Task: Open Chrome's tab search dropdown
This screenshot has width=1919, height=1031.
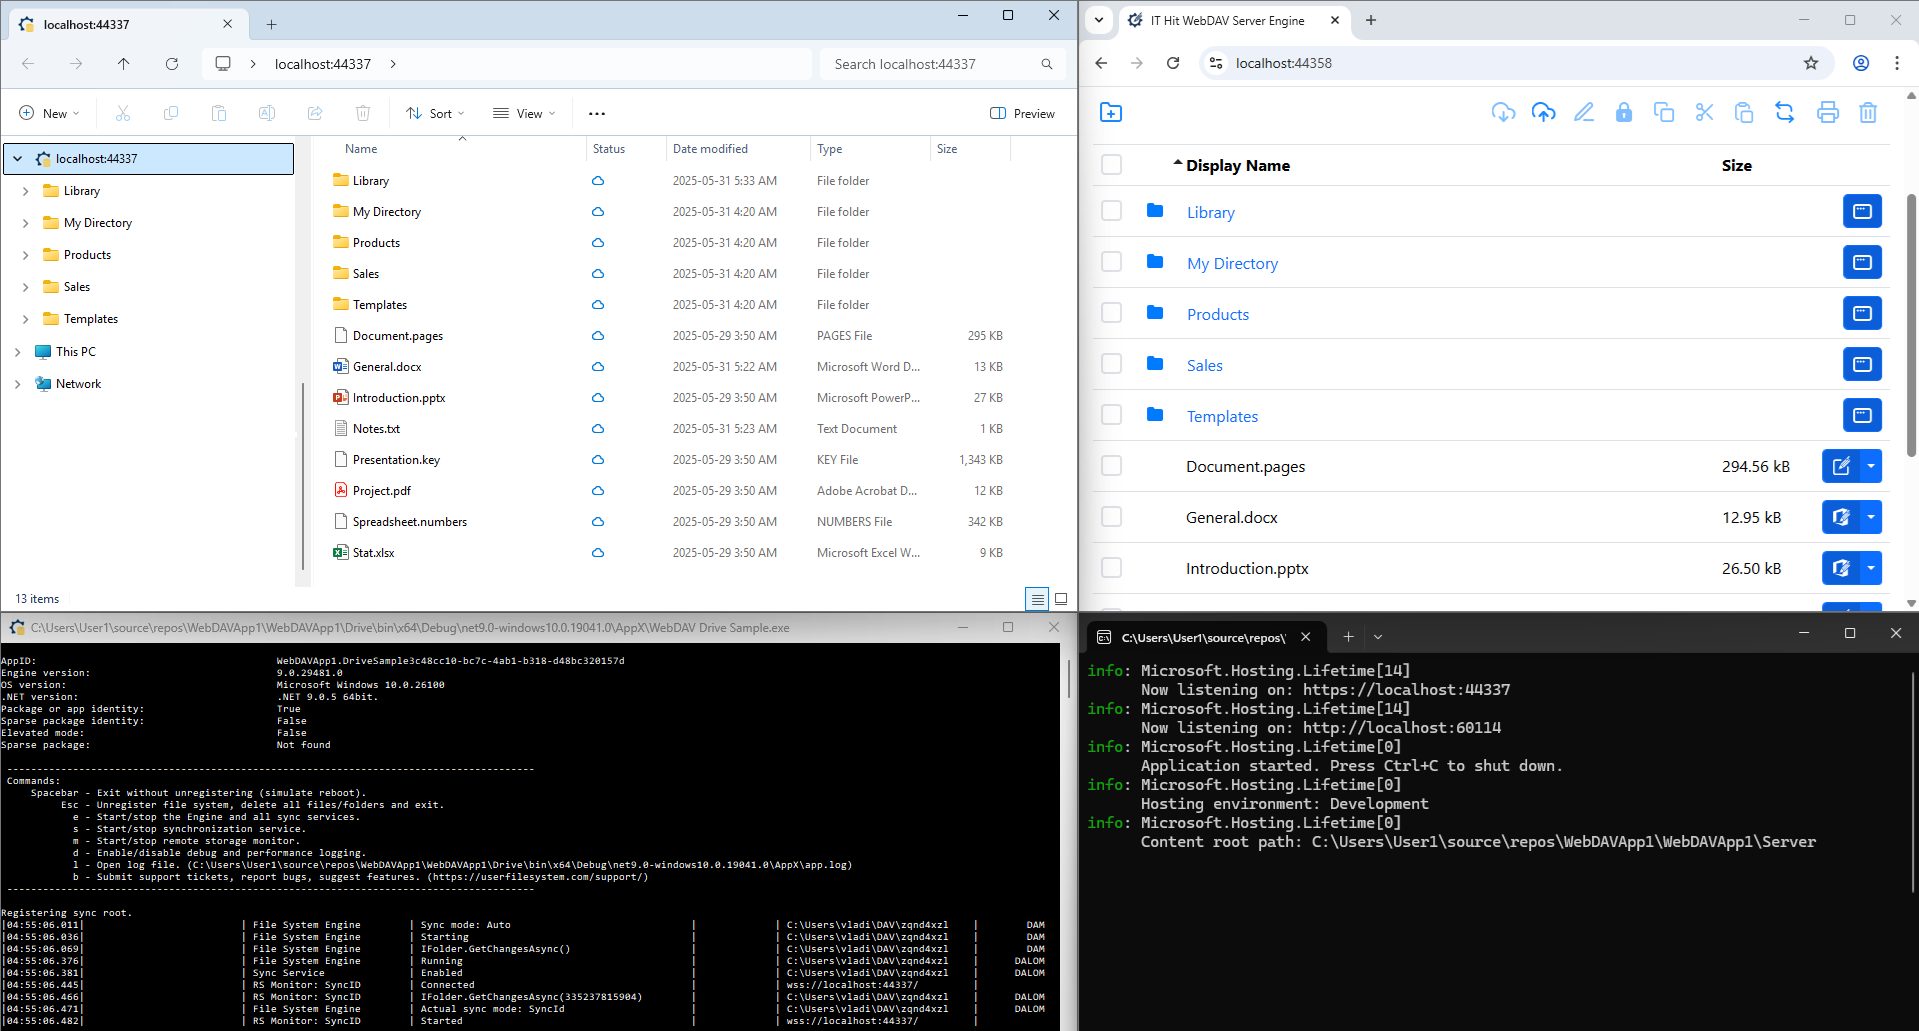Action: 1099,20
